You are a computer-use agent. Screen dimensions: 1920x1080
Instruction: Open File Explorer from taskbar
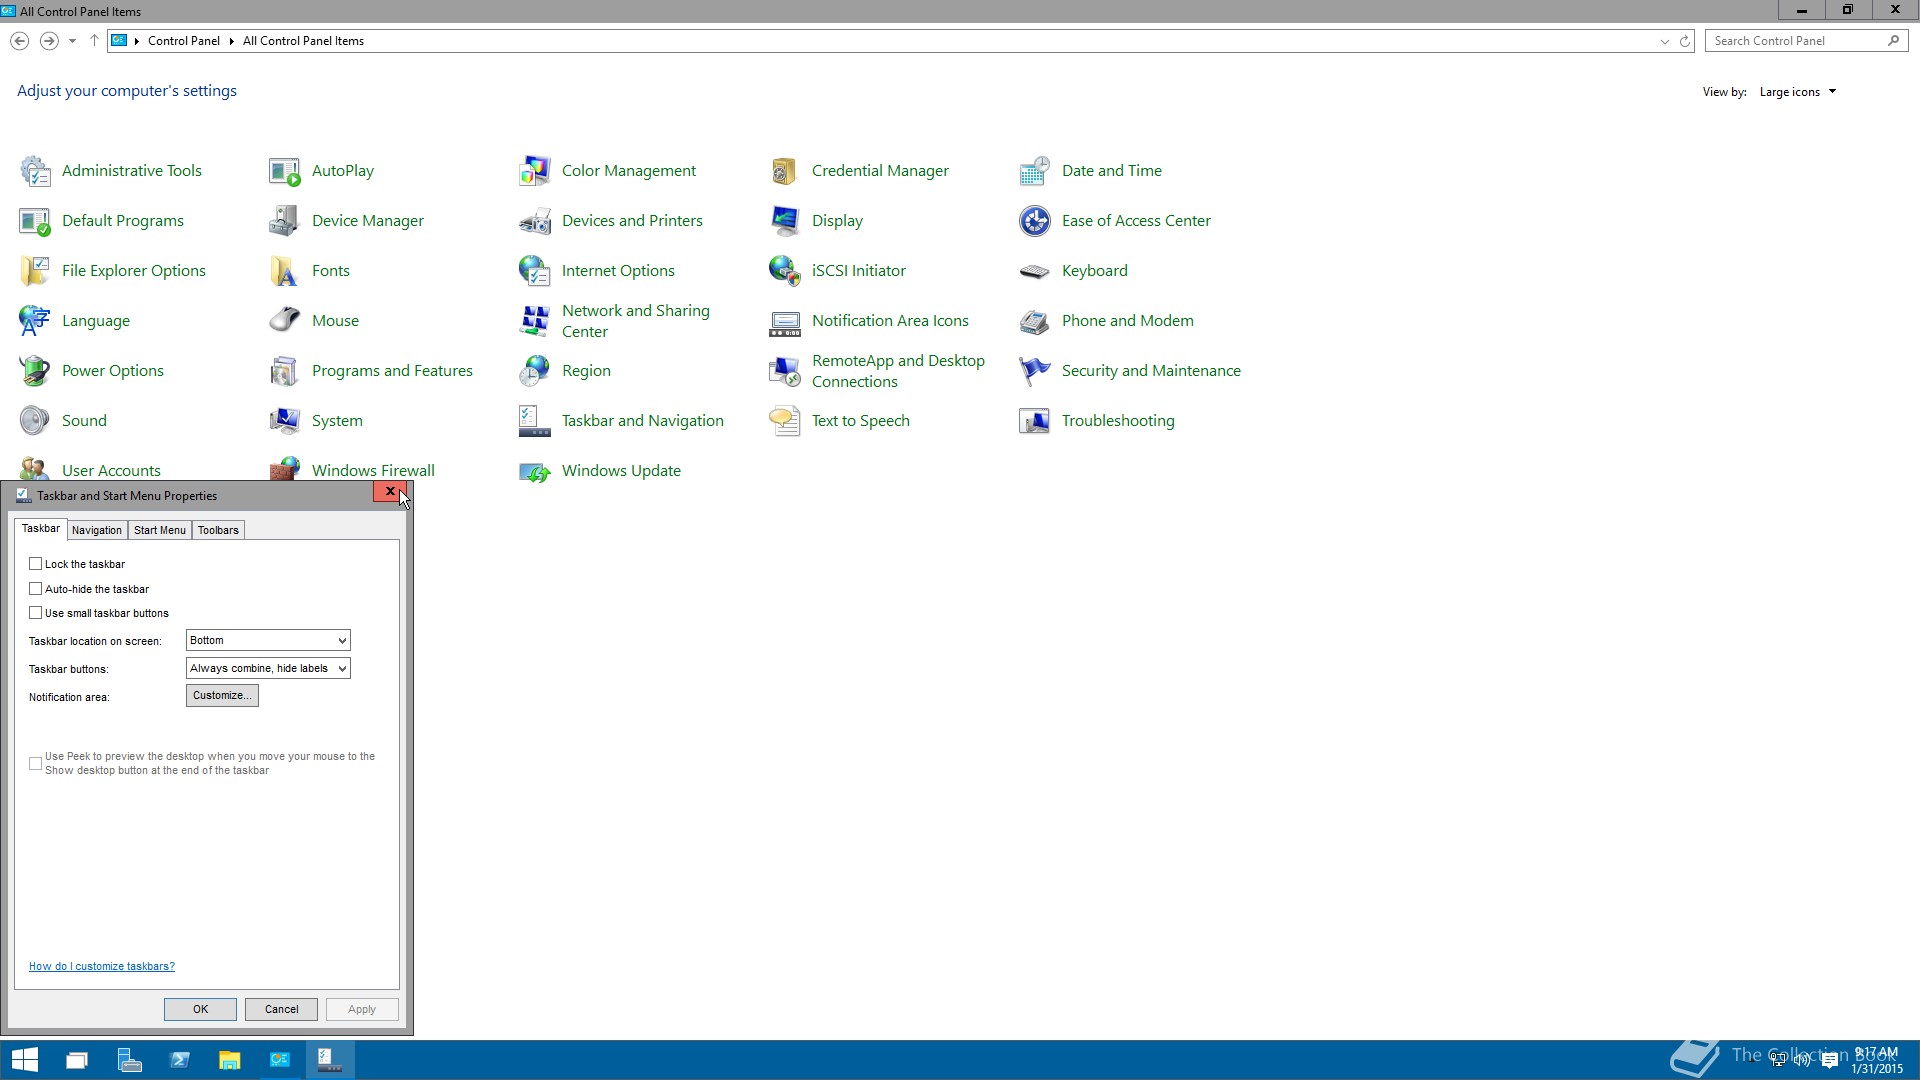230,1060
